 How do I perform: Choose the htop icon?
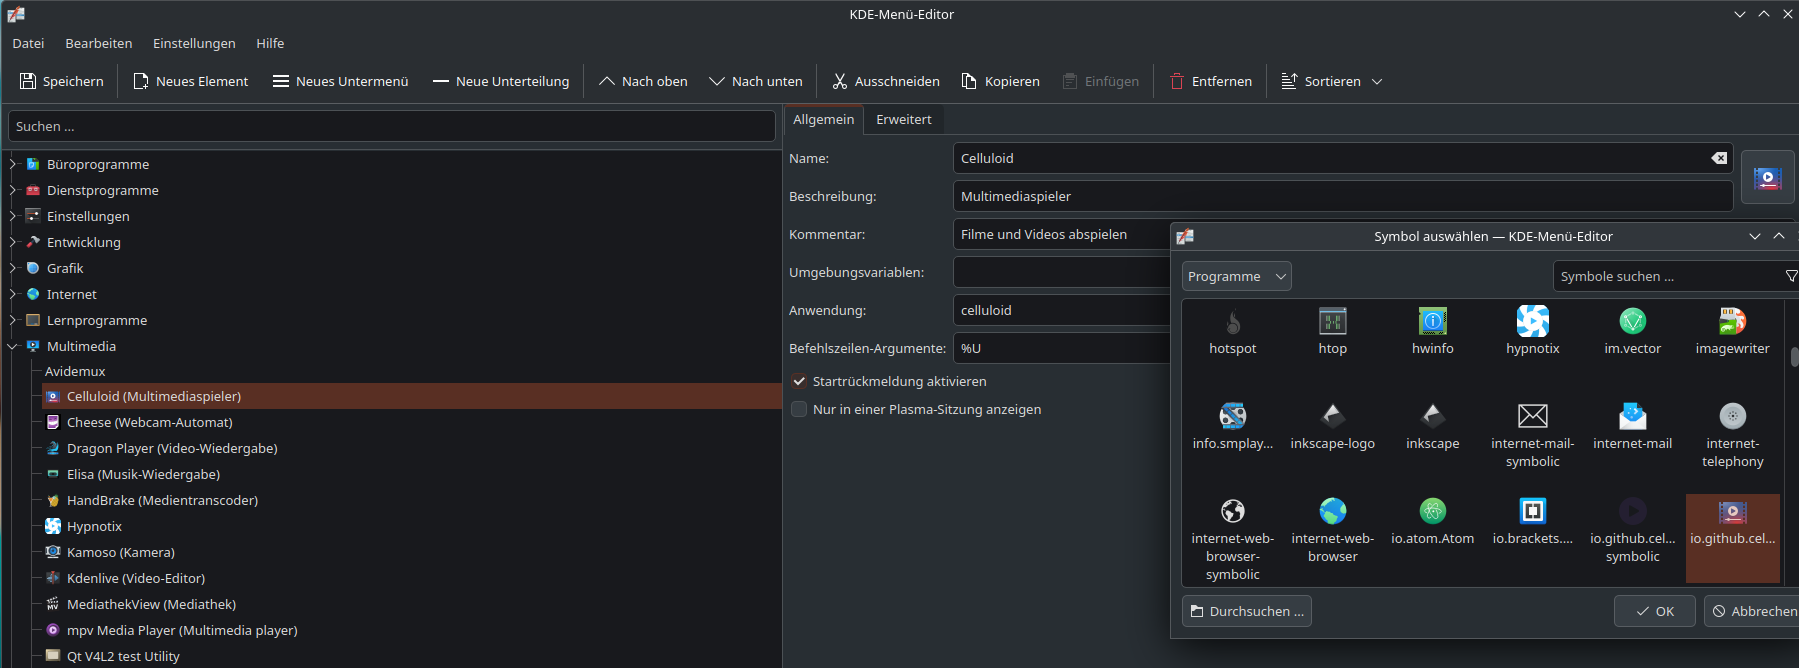(1333, 333)
